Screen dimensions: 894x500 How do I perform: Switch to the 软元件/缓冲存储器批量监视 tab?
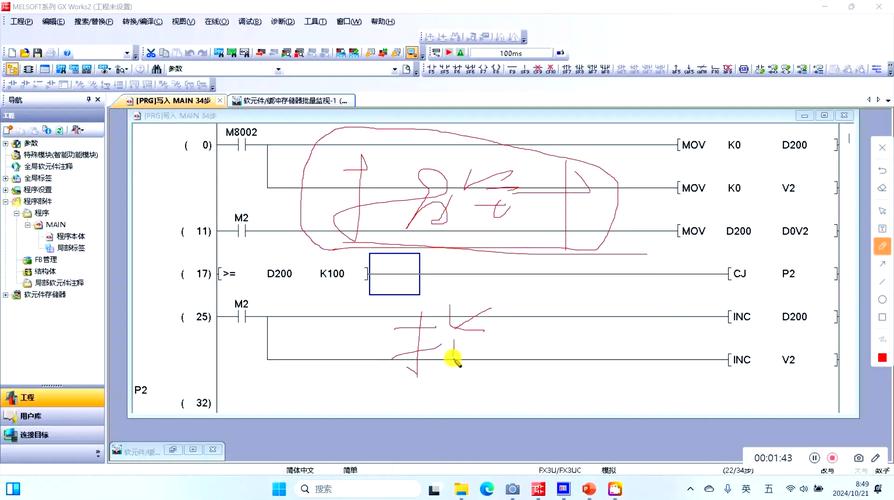[x=291, y=100]
